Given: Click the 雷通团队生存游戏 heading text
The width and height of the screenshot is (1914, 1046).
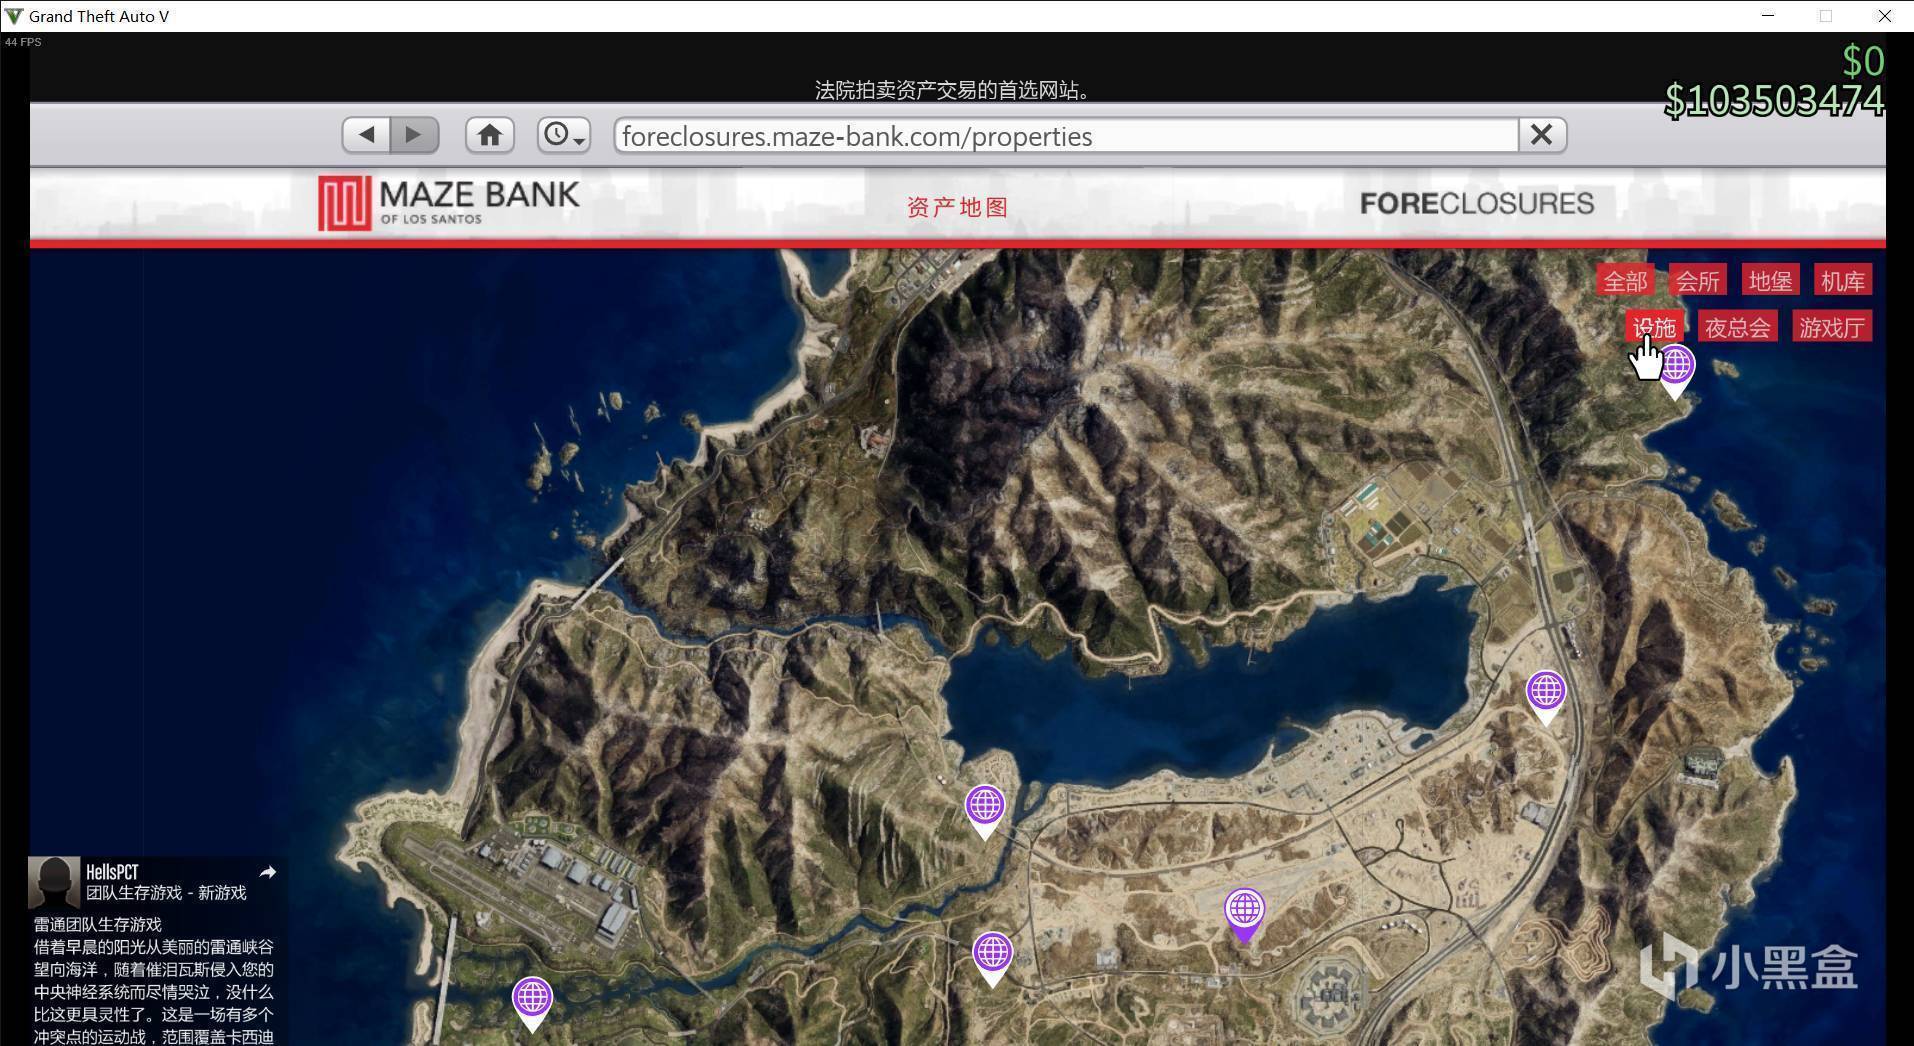Looking at the screenshot, I should 98,925.
